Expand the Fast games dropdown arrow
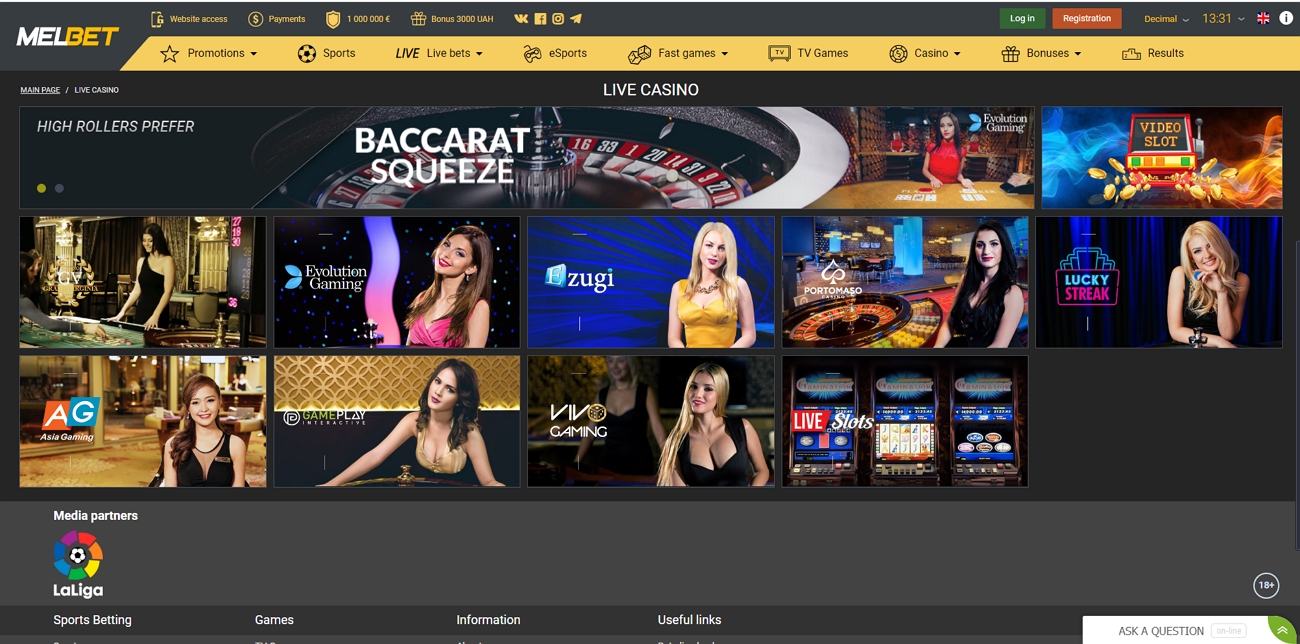The image size is (1300, 644). [x=724, y=54]
